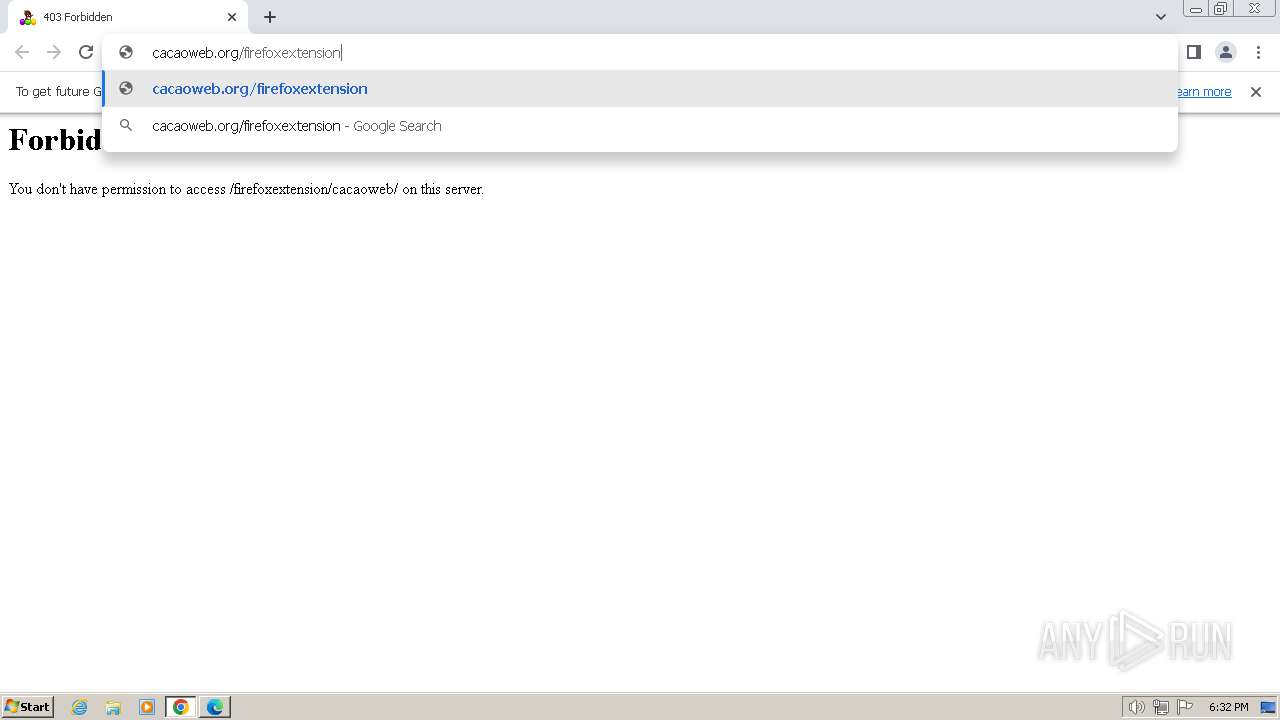This screenshot has height=720, width=1280.
Task: Click the 6:32 PM system clock
Action: click(1228, 707)
